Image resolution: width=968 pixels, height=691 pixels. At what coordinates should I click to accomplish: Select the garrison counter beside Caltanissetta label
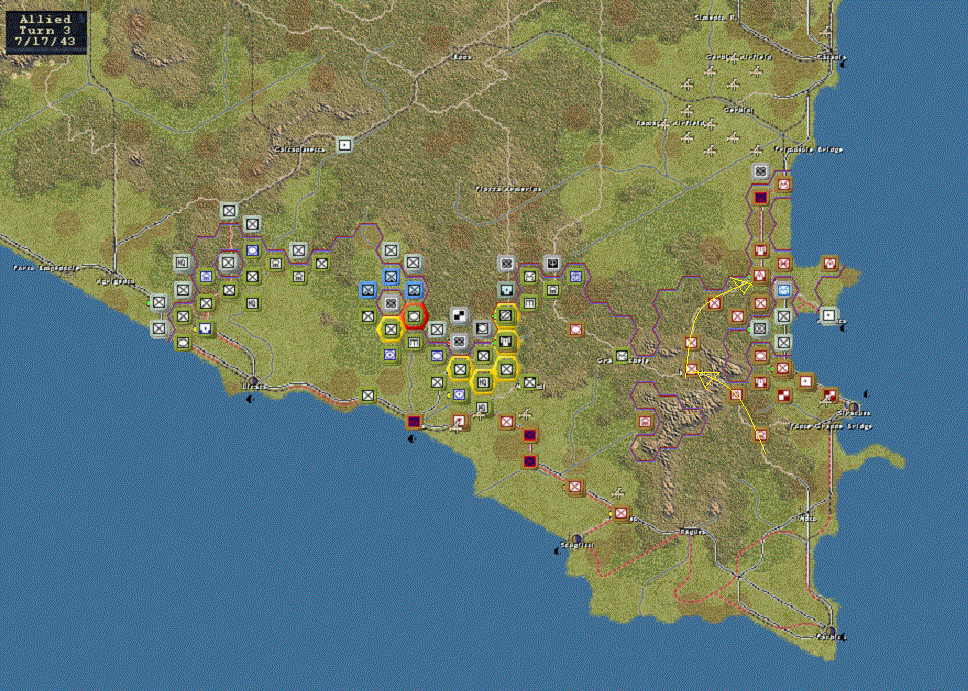[x=345, y=145]
